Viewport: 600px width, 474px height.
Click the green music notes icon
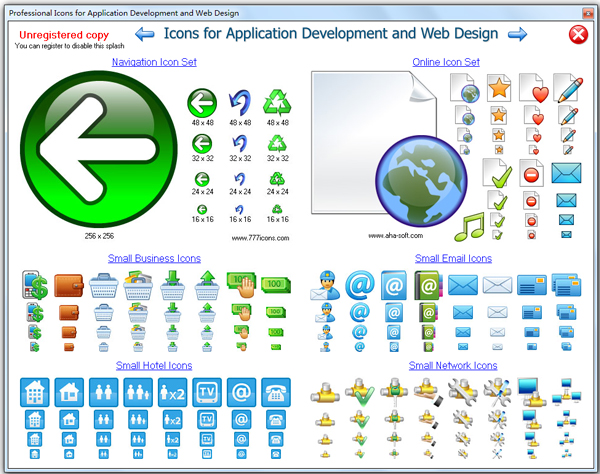pos(469,227)
